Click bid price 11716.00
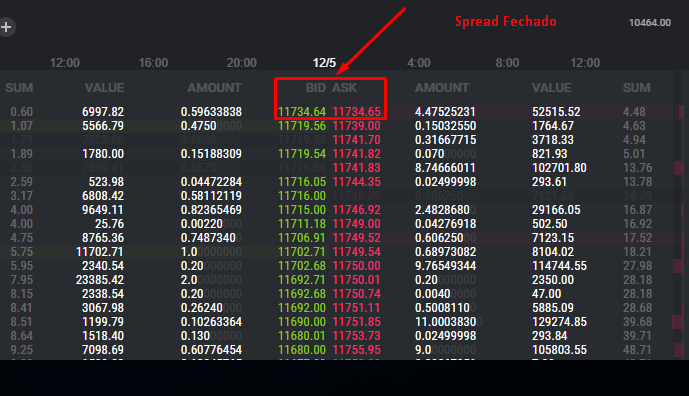The height and width of the screenshot is (396, 689). [x=302, y=196]
